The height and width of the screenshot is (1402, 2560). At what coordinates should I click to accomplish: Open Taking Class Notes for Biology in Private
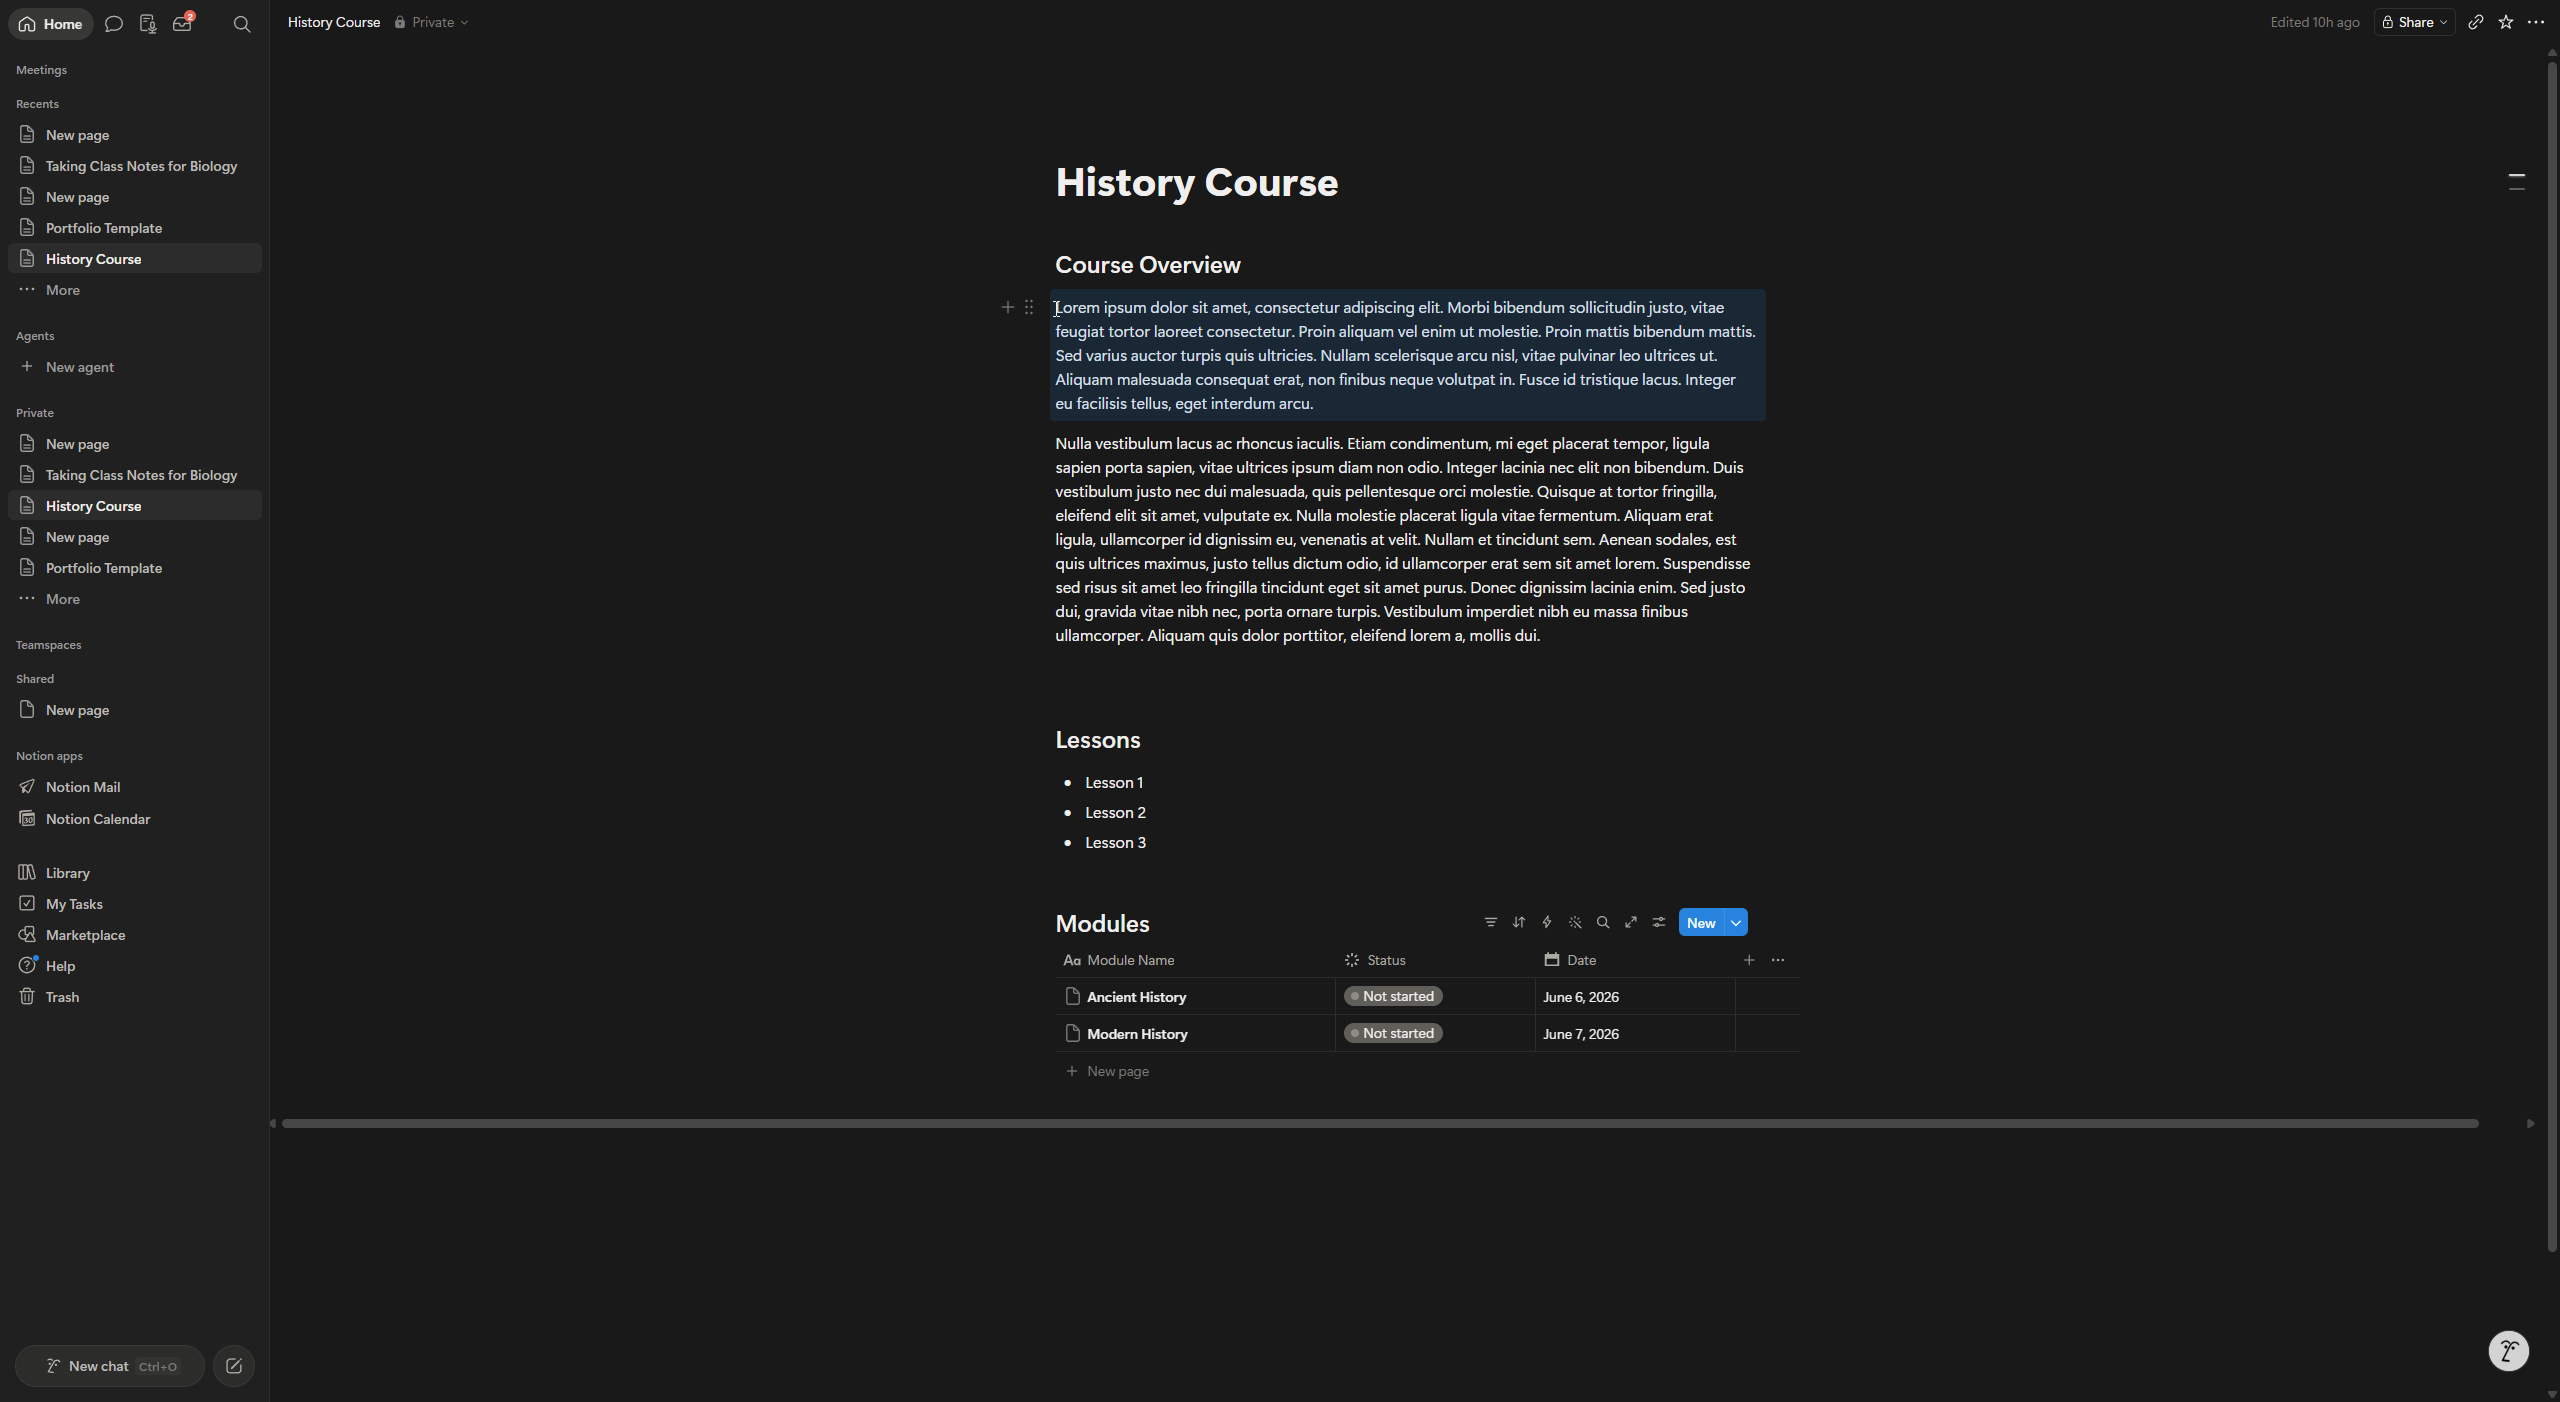[135, 475]
